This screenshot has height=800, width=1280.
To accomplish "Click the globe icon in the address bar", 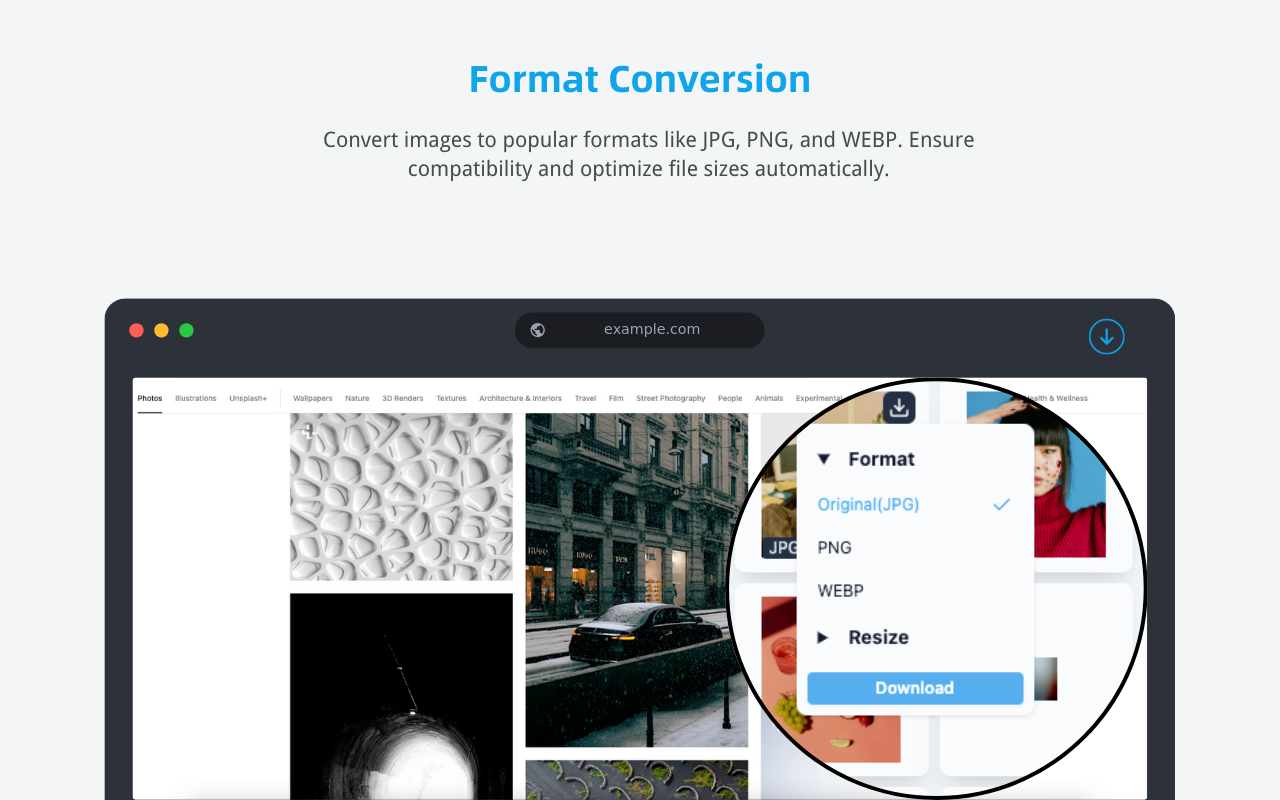I will [x=538, y=330].
